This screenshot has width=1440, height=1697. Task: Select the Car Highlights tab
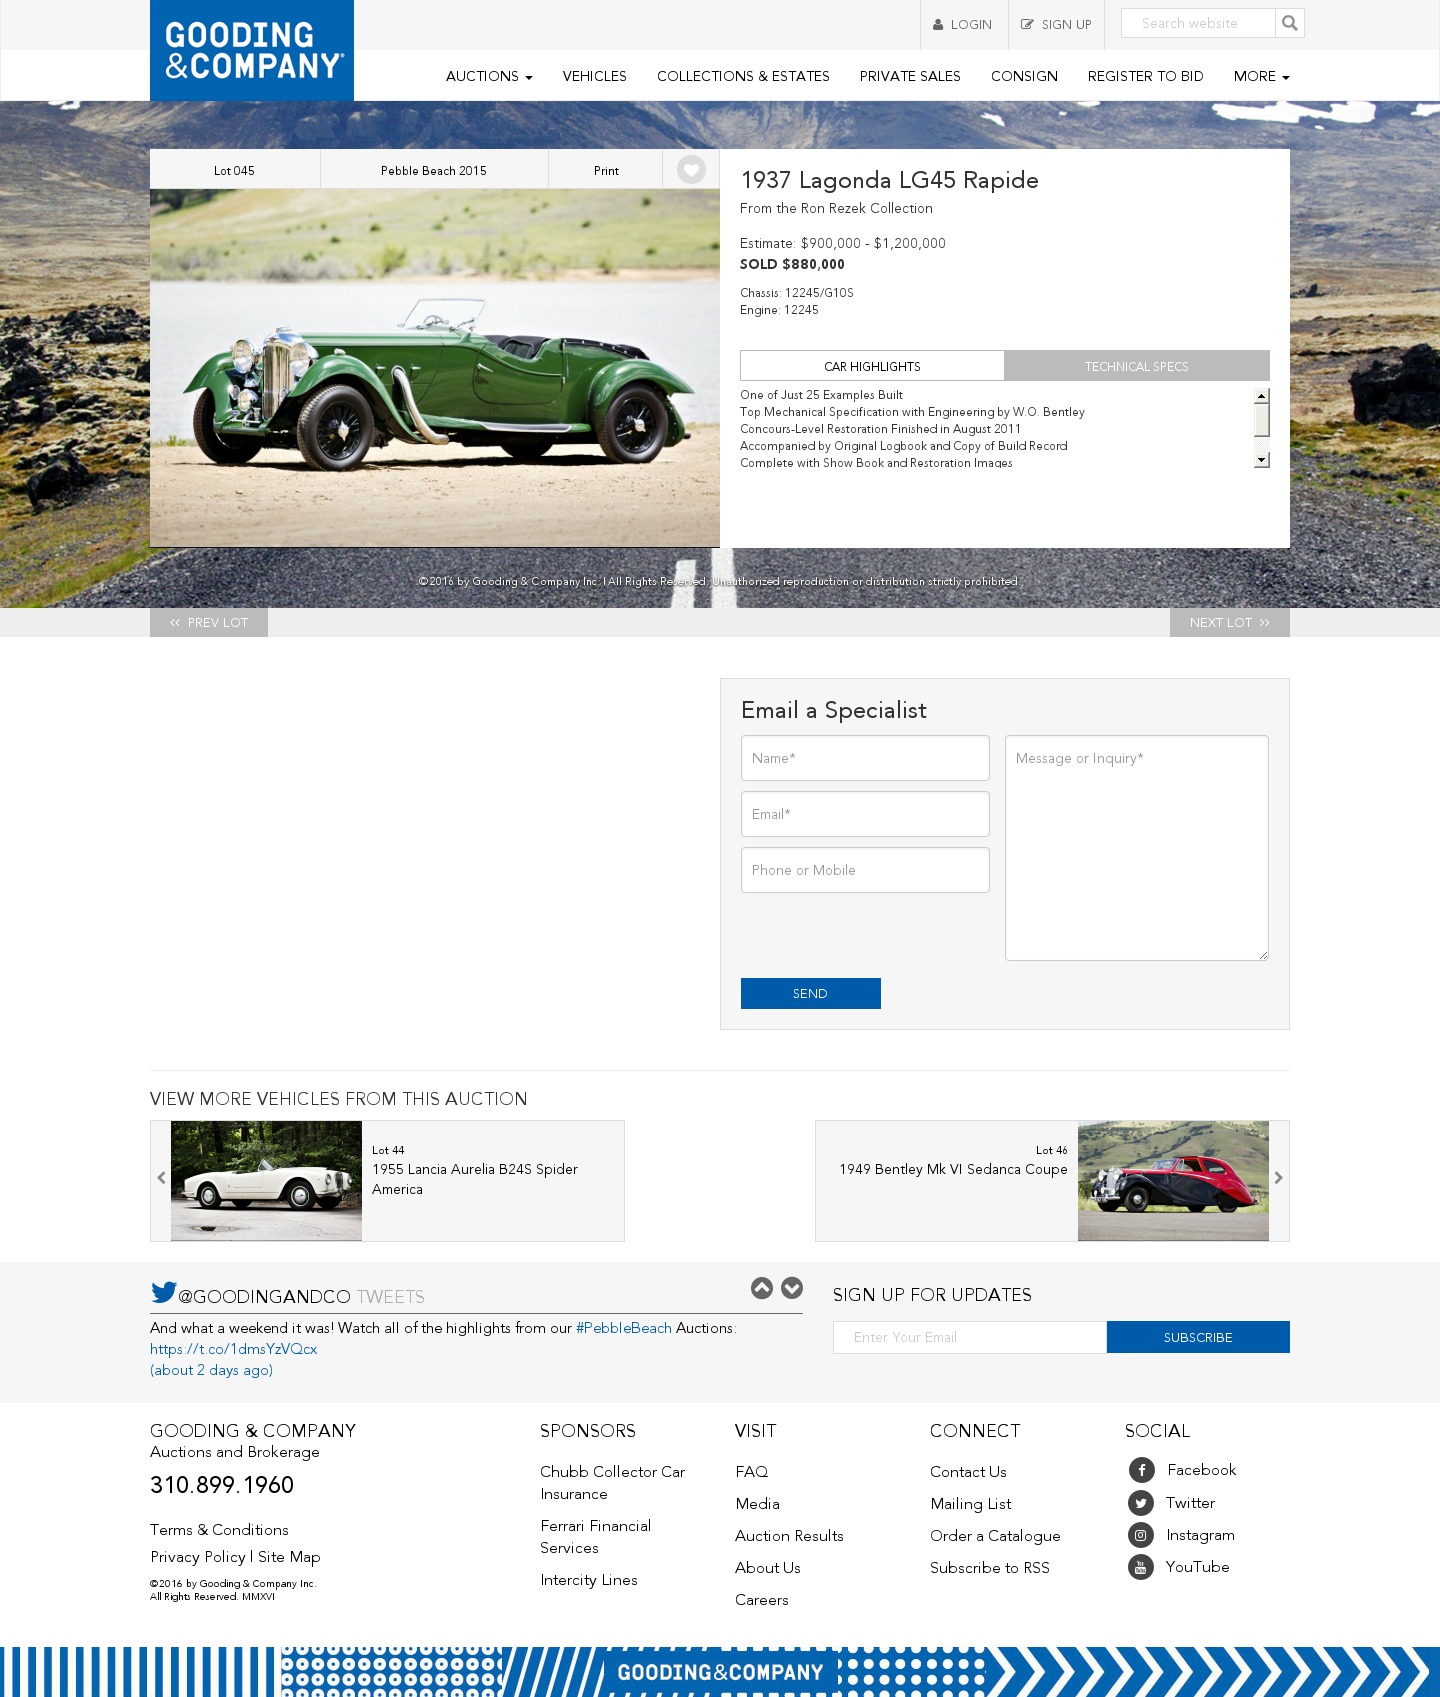872,366
